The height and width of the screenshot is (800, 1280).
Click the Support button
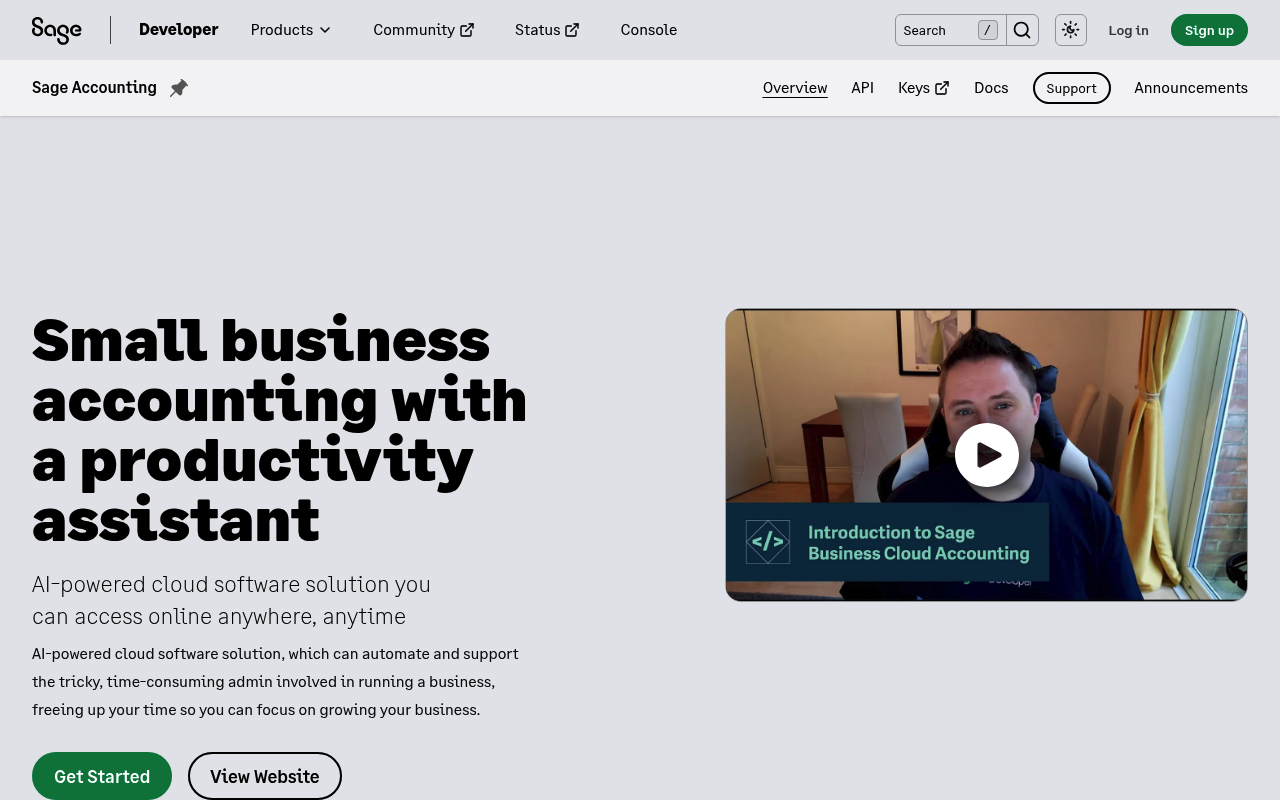pyautogui.click(x=1072, y=88)
